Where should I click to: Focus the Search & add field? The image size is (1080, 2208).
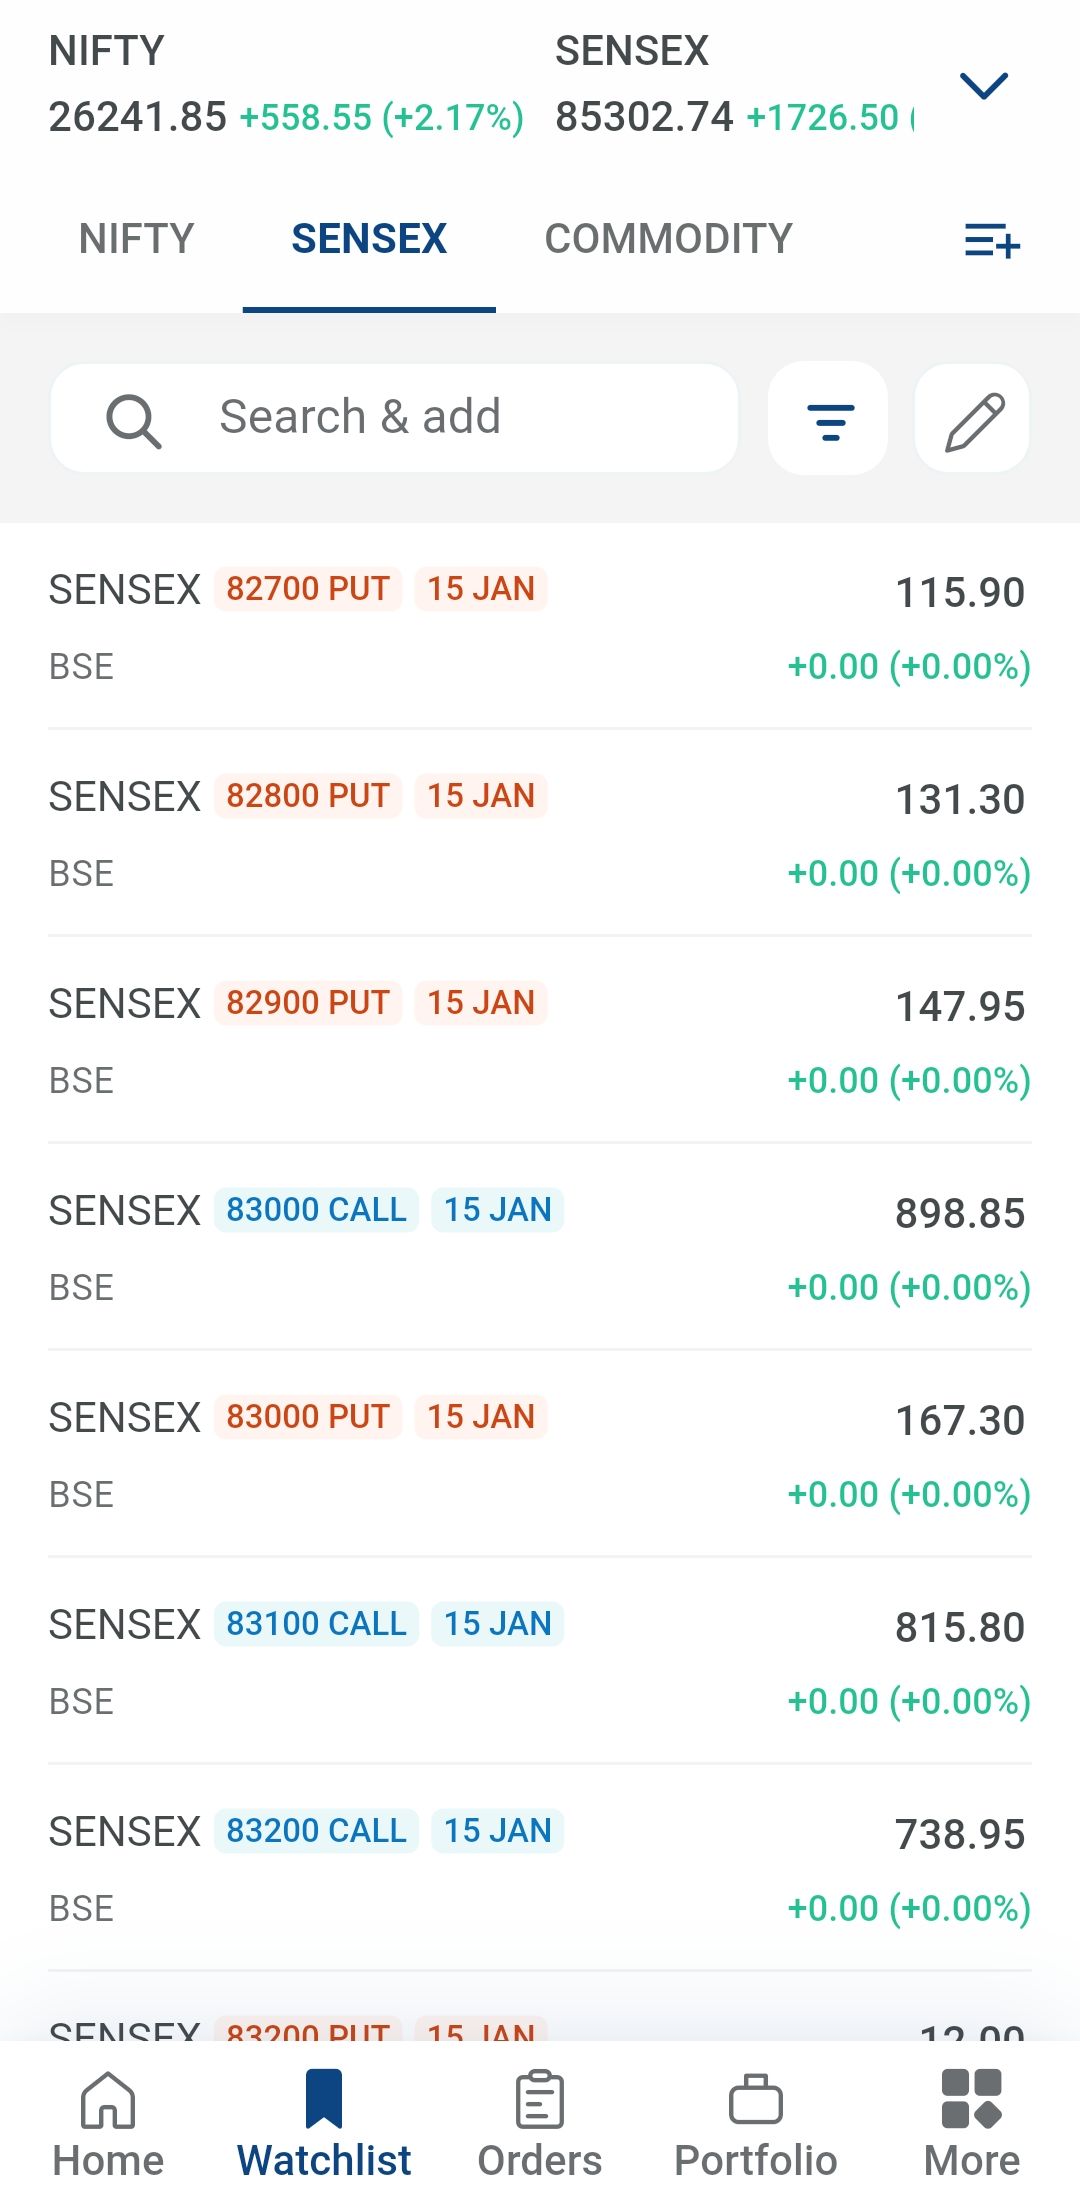coord(394,418)
